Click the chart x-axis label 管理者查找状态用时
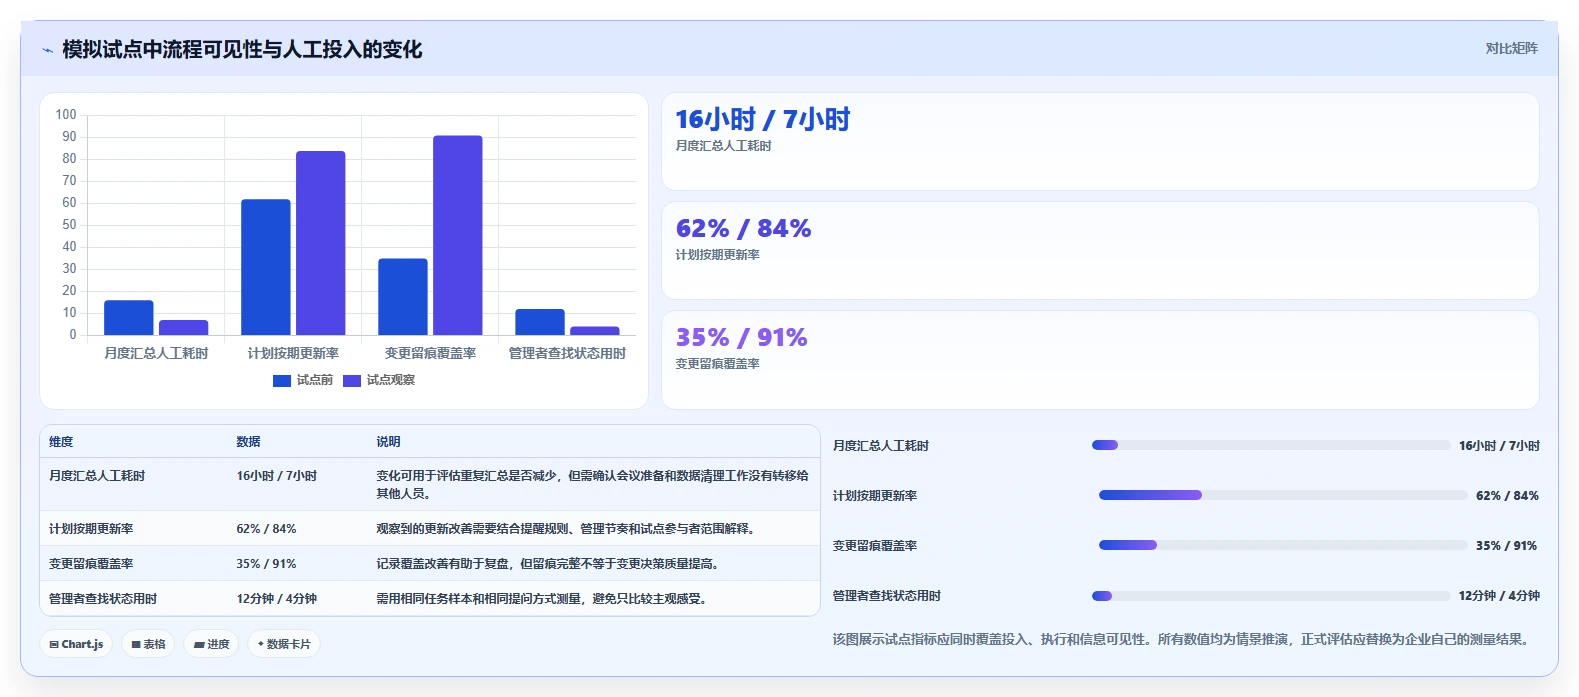1579x697 pixels. point(567,354)
